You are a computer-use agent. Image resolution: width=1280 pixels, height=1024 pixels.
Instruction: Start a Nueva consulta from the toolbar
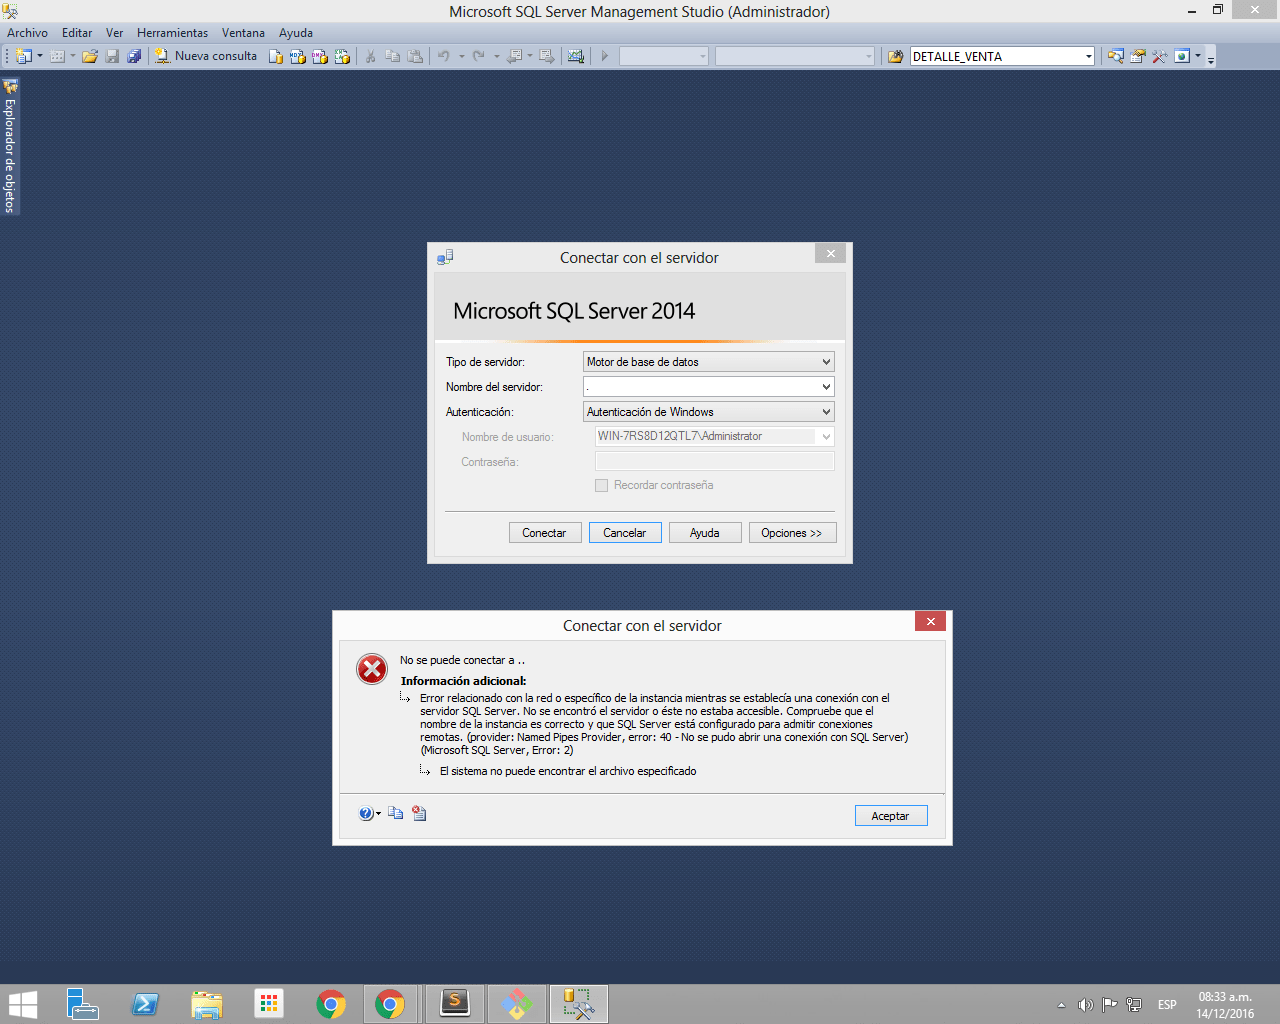[206, 56]
